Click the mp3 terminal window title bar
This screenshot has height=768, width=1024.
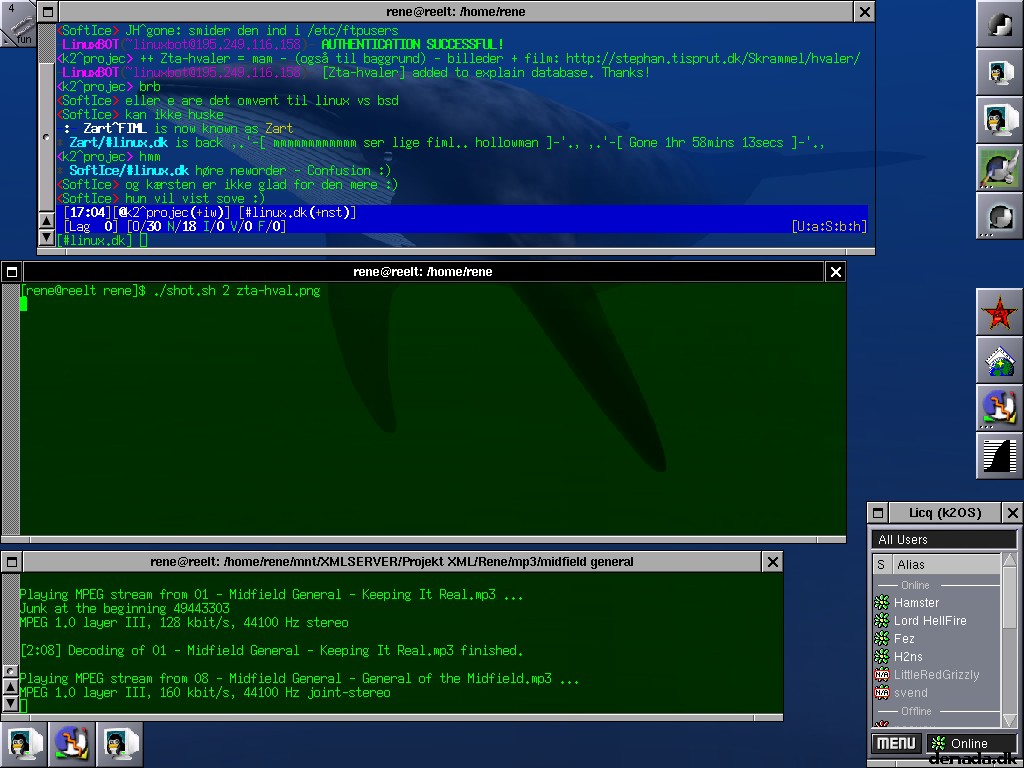pos(391,562)
